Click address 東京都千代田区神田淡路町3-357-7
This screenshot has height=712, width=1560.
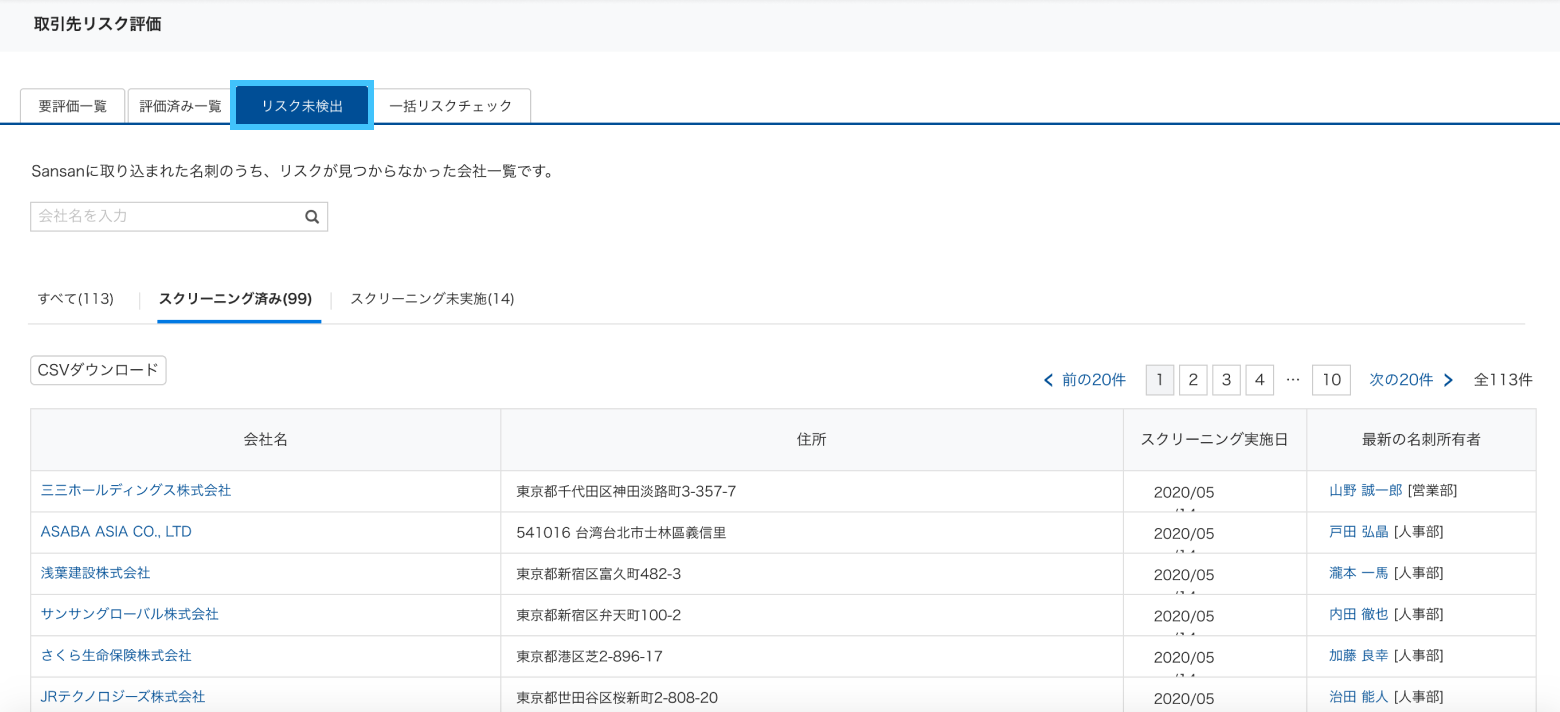pos(626,492)
